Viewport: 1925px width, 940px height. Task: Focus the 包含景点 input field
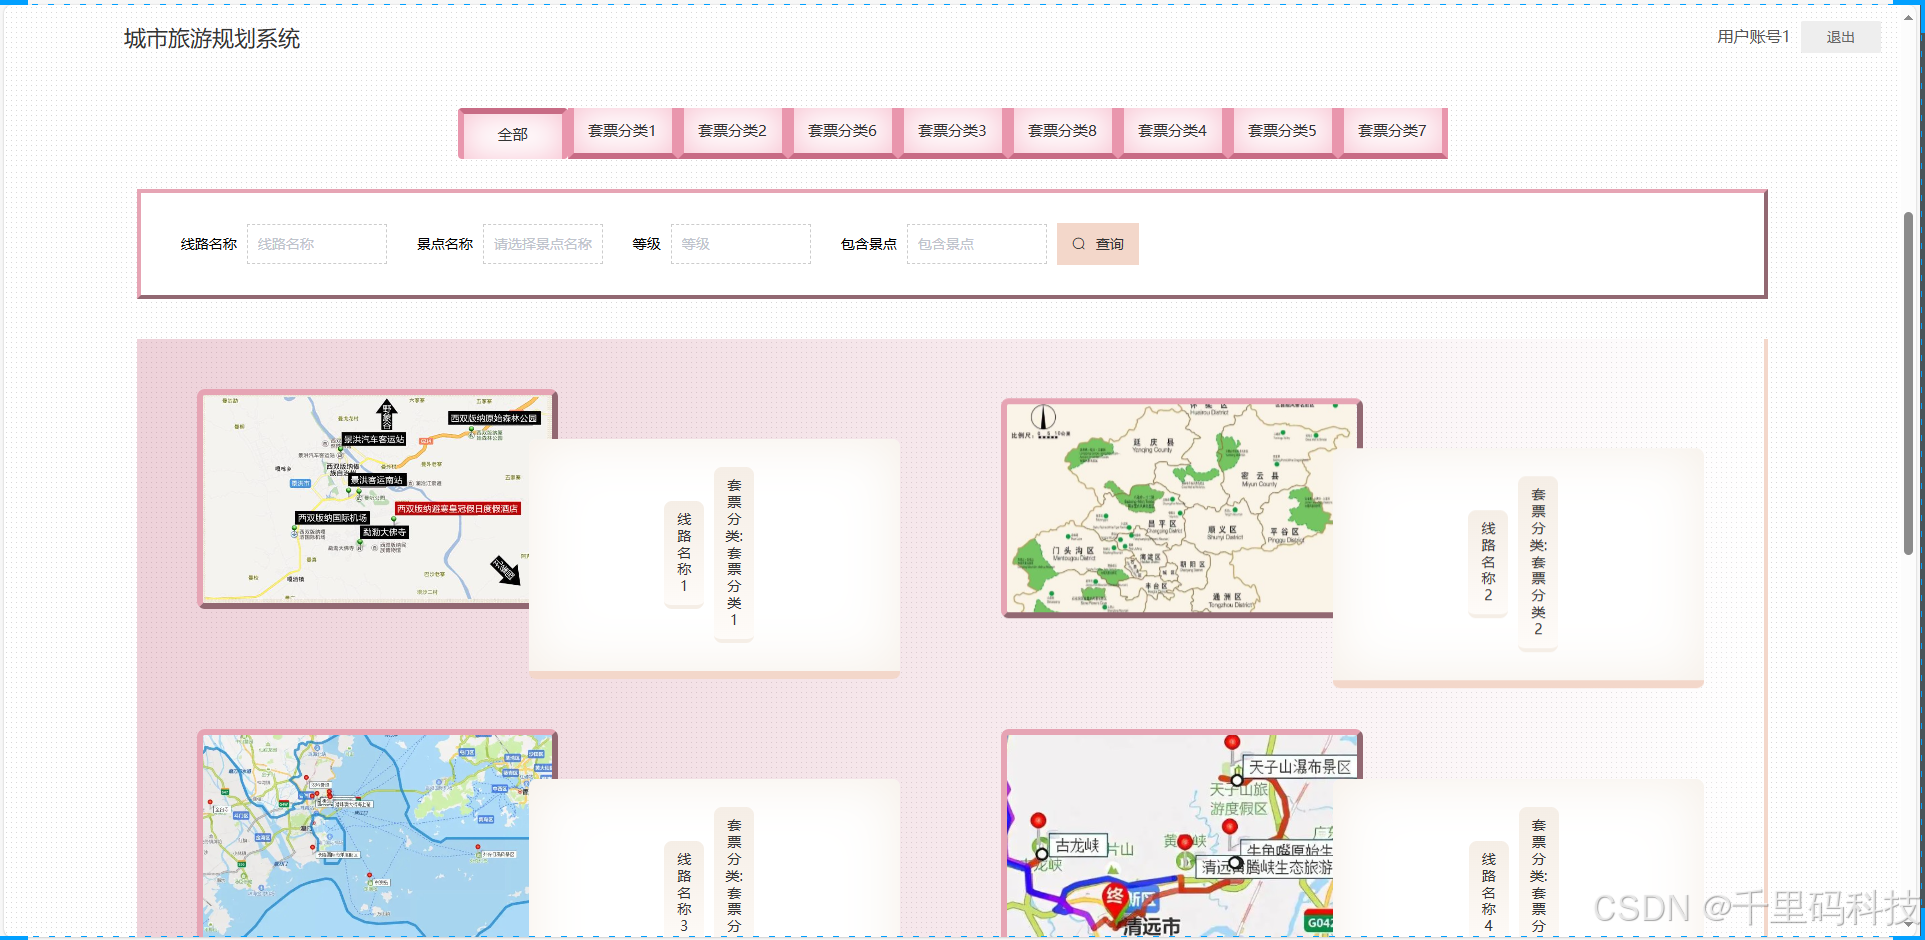[977, 244]
